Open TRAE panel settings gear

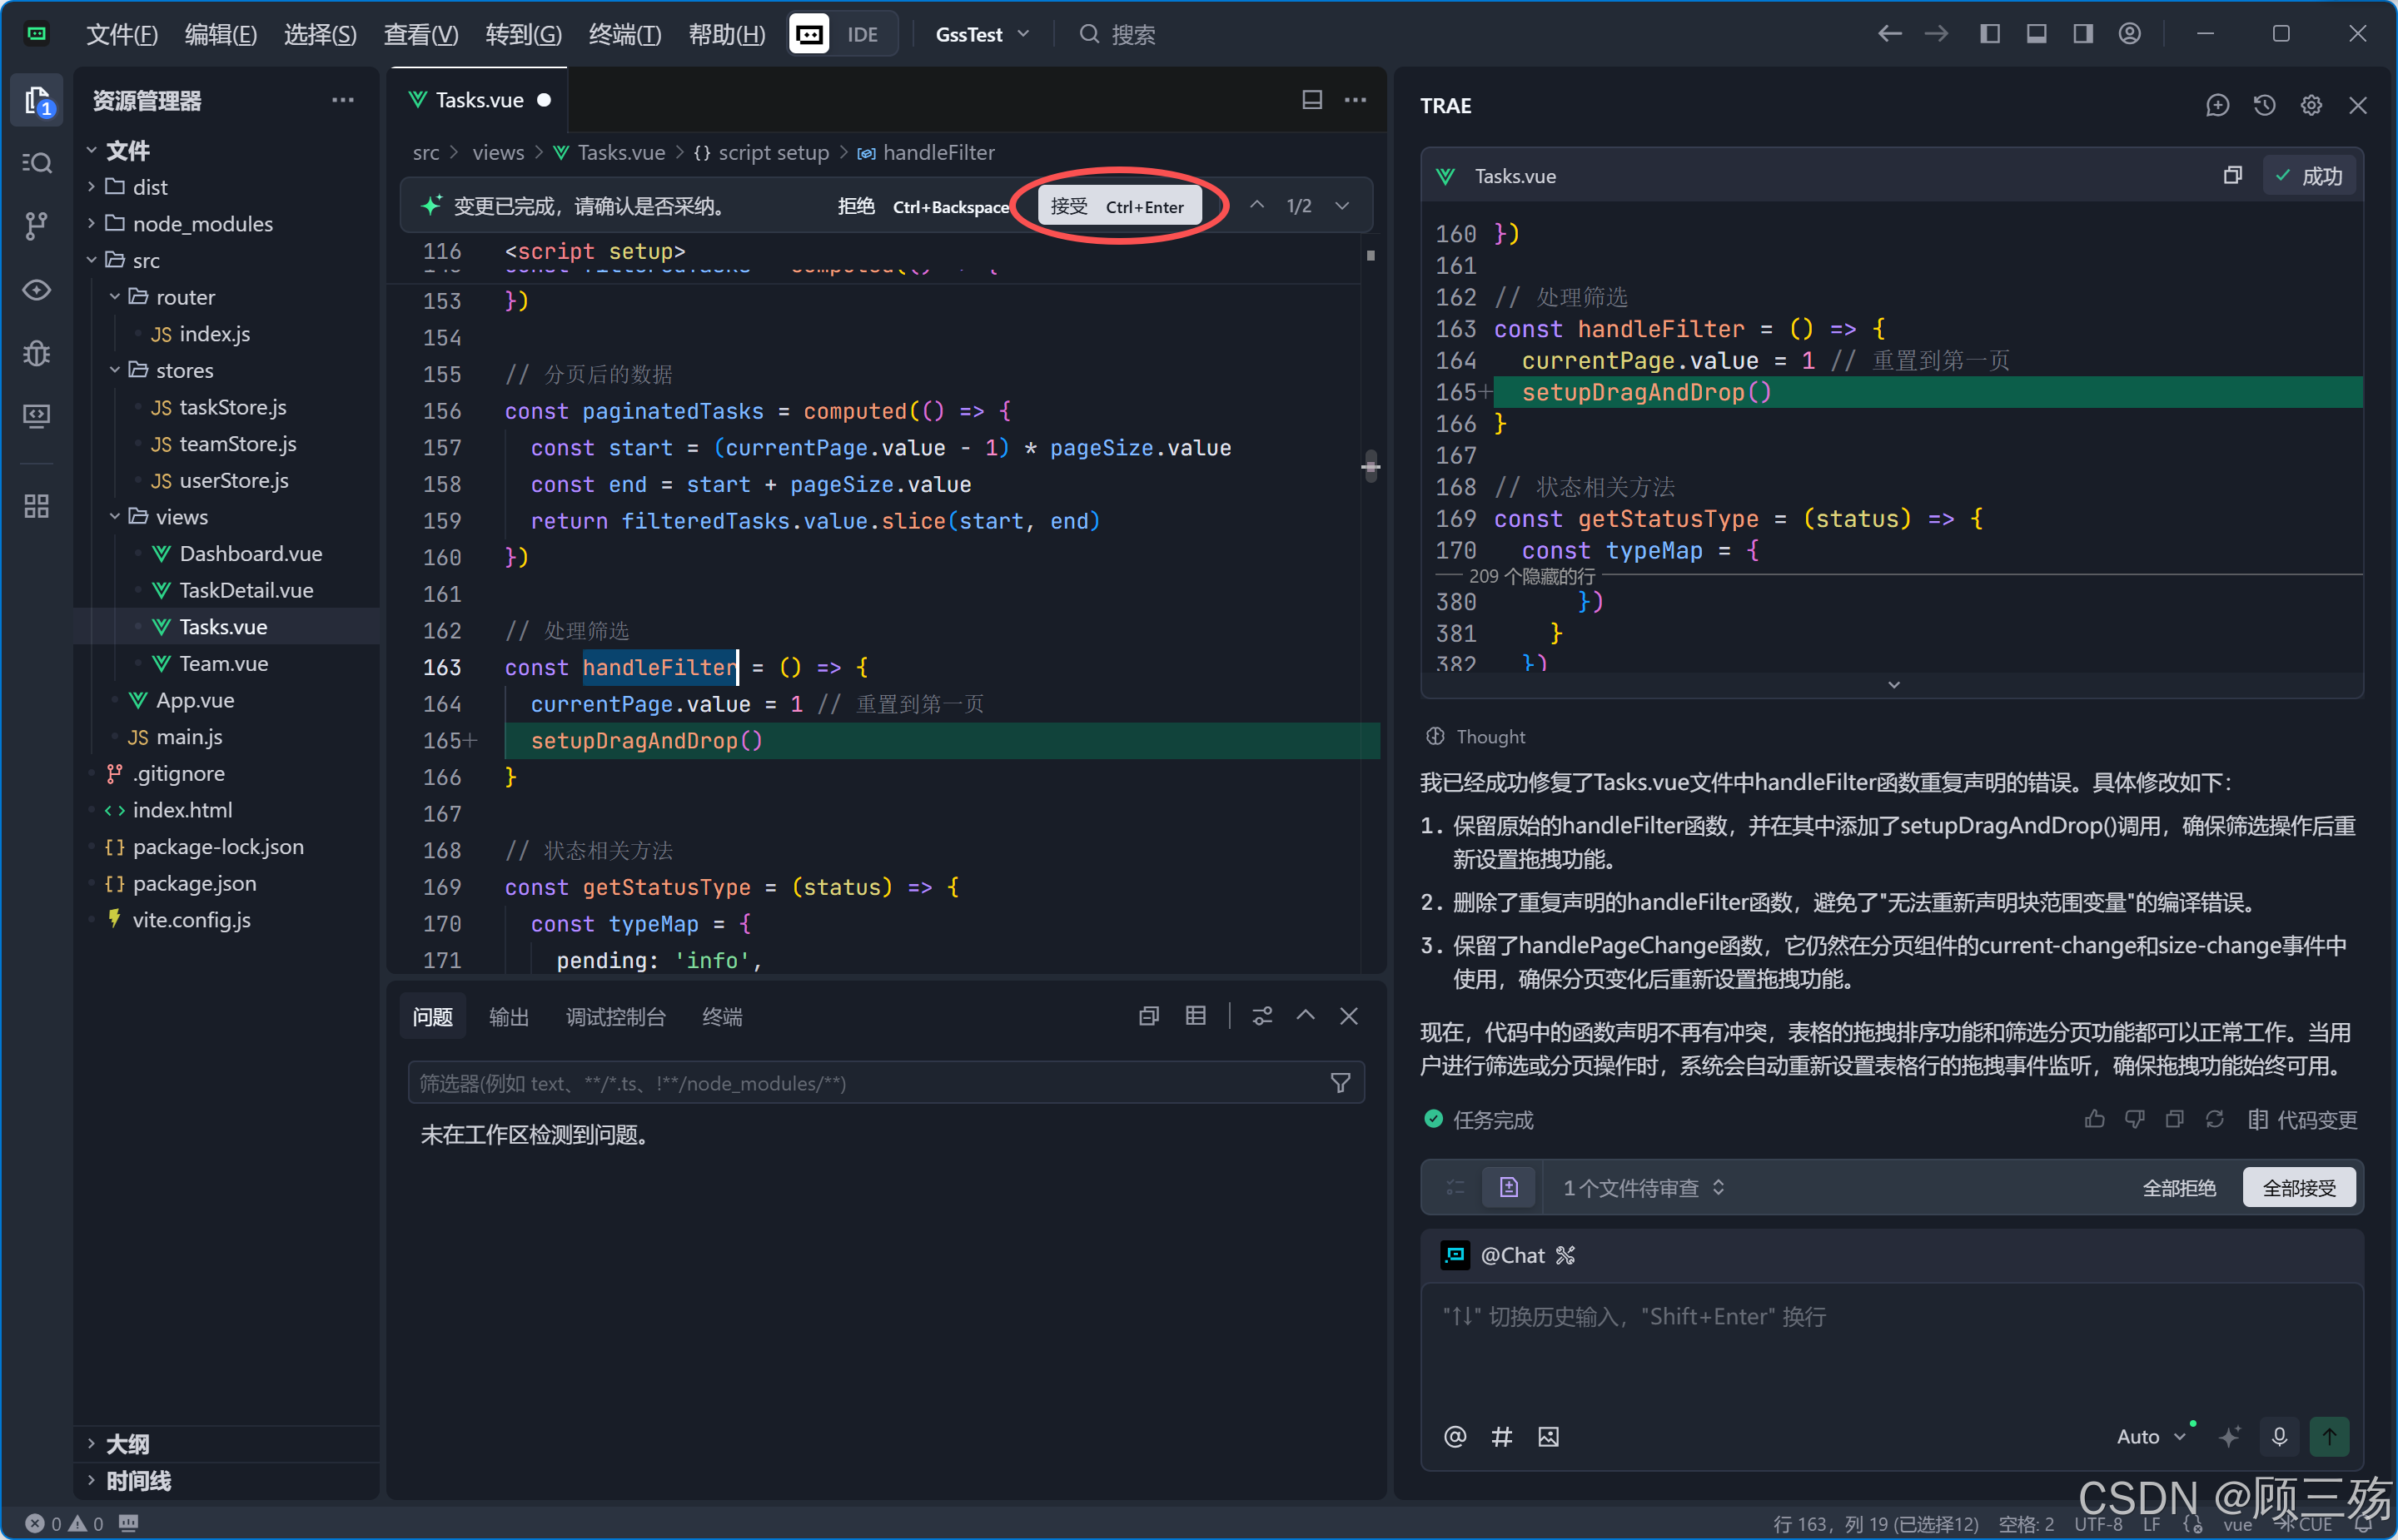[x=2311, y=105]
